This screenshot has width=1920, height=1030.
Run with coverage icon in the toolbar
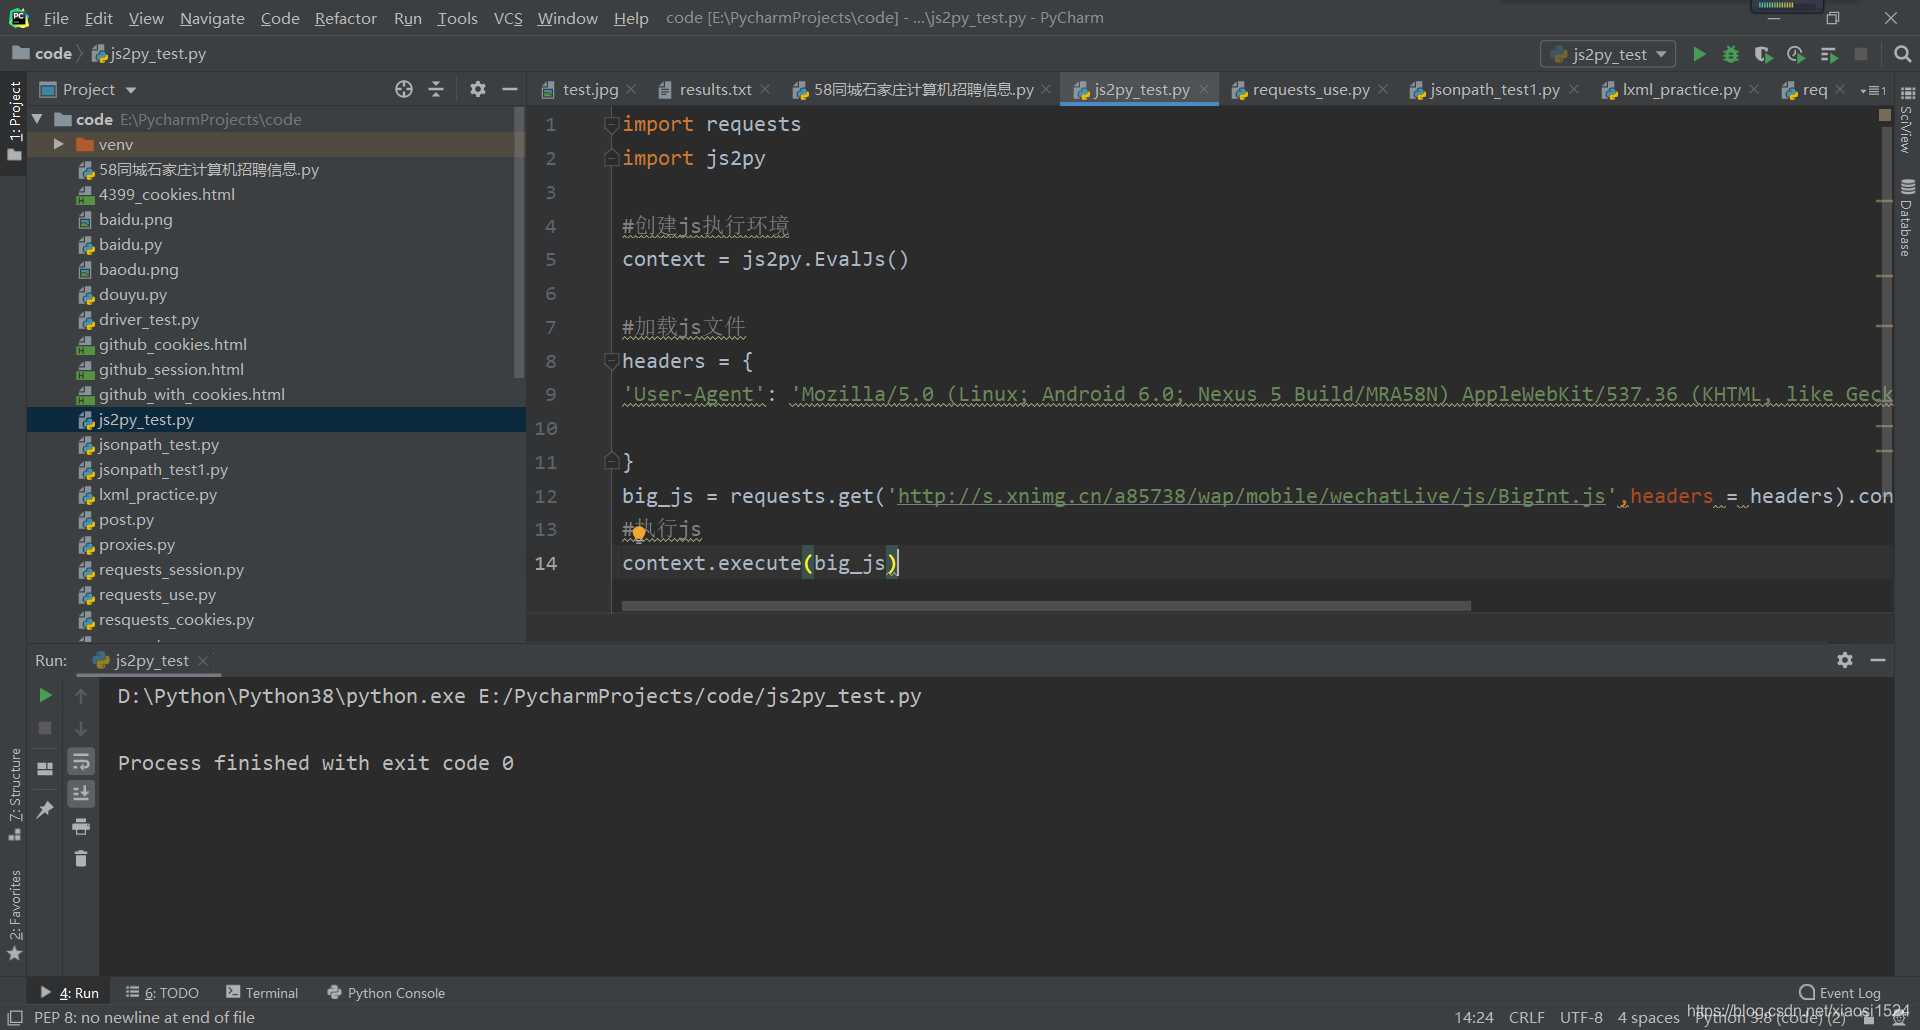1764,54
